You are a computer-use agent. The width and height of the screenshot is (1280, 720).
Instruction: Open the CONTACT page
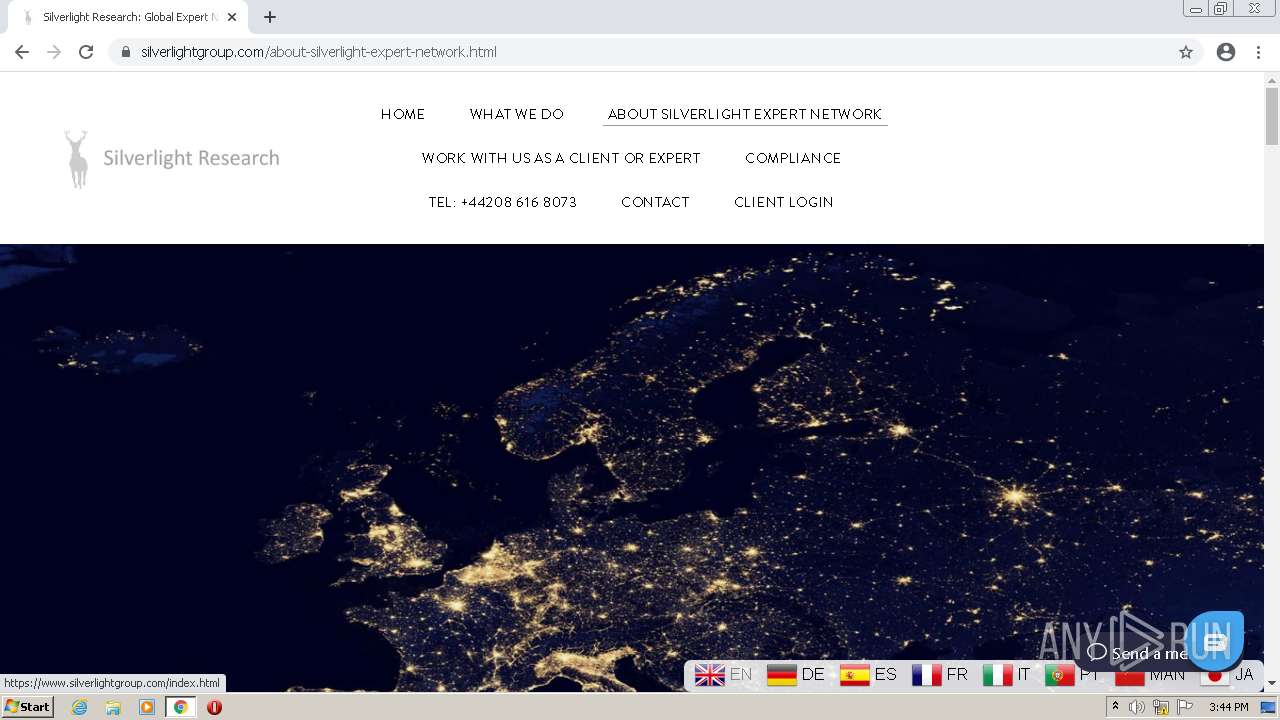click(655, 202)
